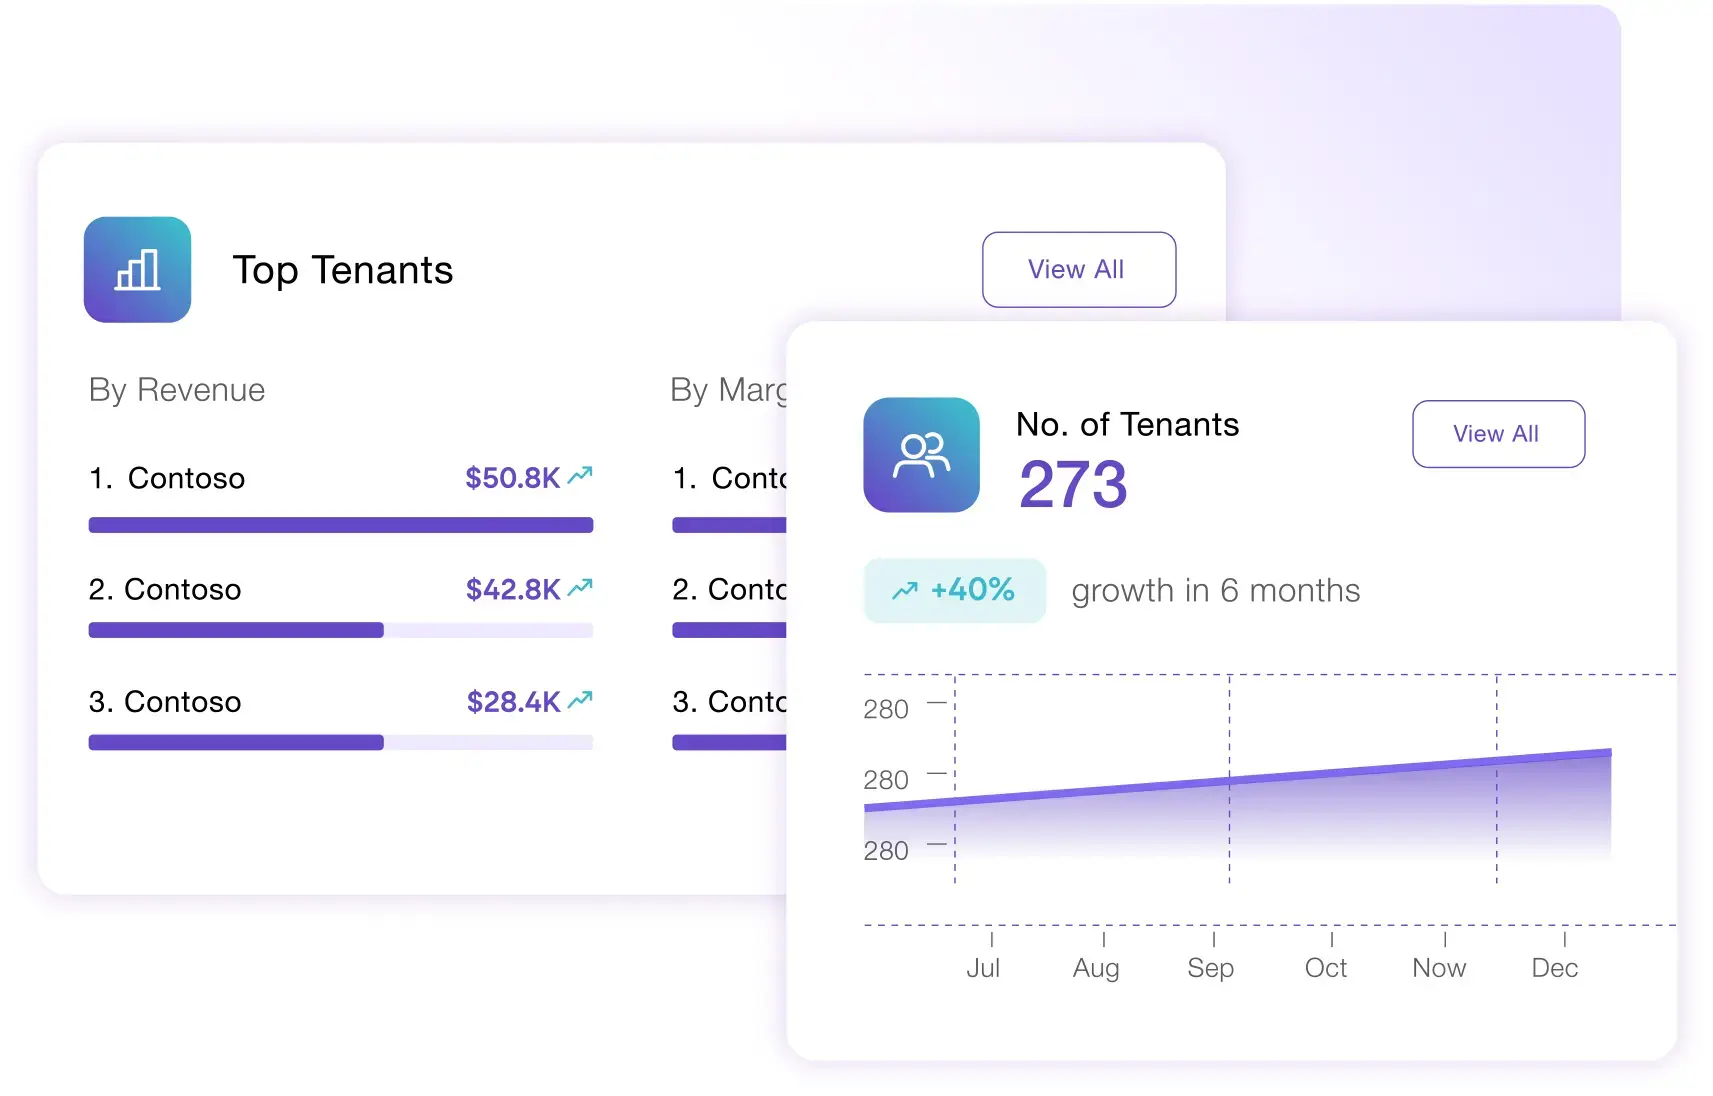Click View All in Top Tenants card
Screen dimensions: 1713x1096
[1079, 270]
